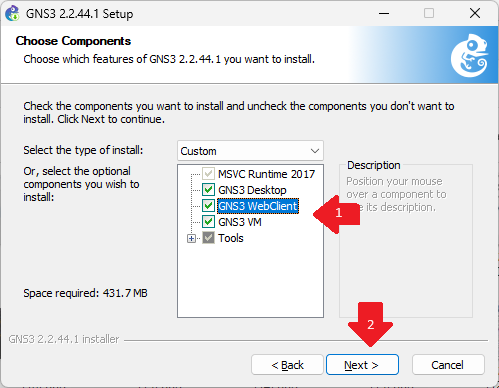Screen dimensions: 499x388
Task: Select MSVC Runtime 2017 tree label
Action: [x=267, y=174]
